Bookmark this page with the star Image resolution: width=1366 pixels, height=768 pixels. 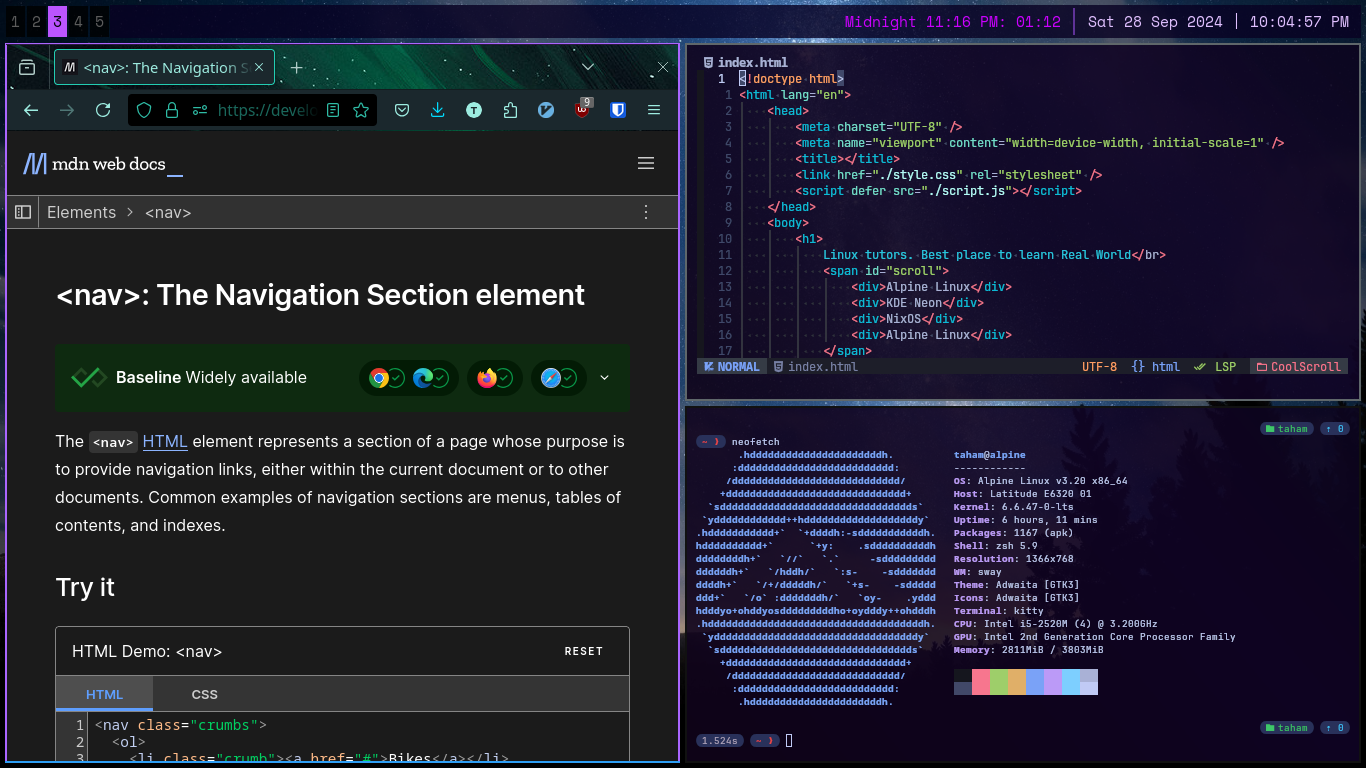click(361, 110)
